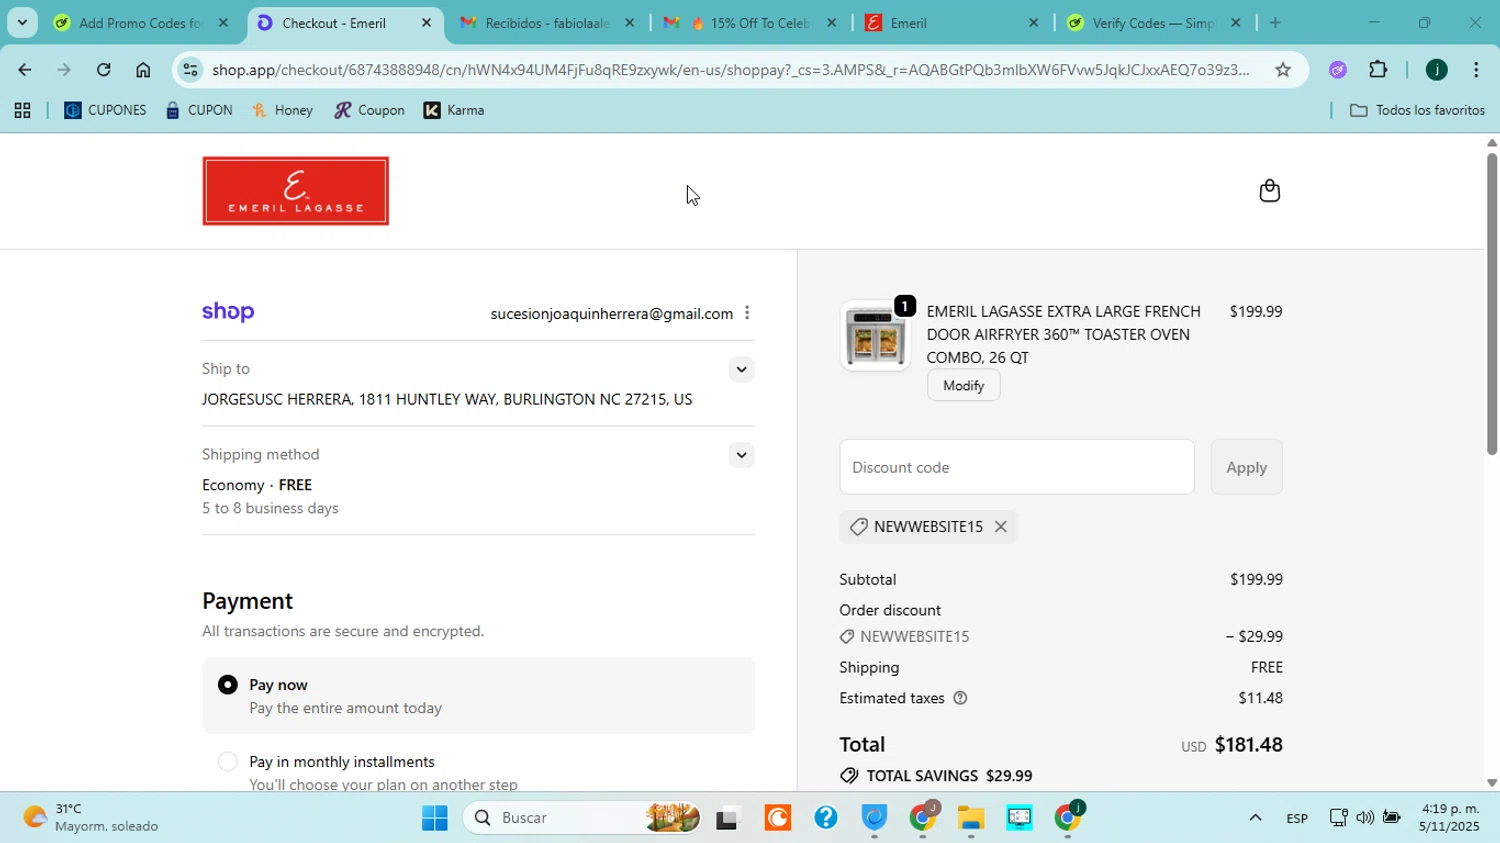Open File Explorer from the taskbar

coord(971,818)
